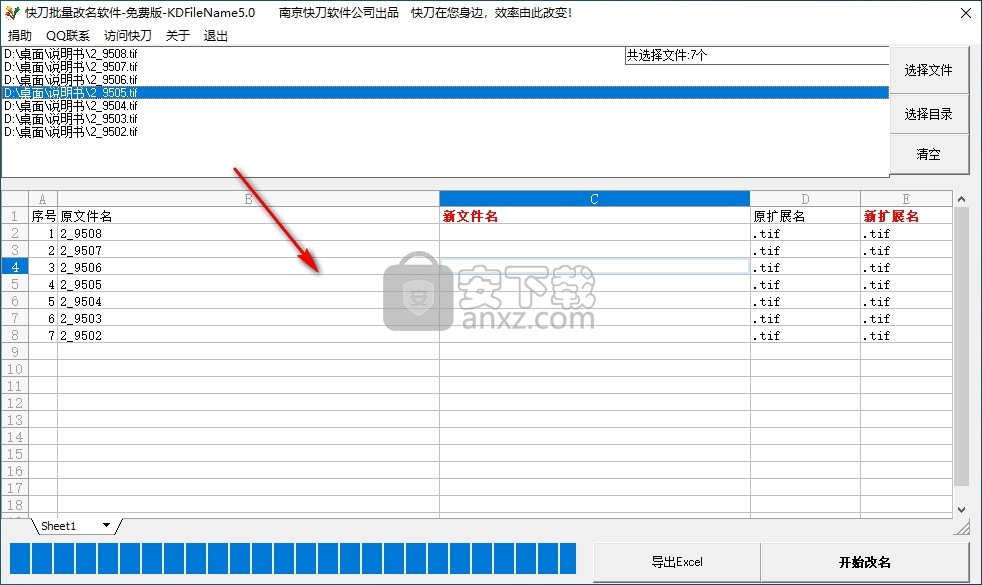
Task: Click the 选择目录 button
Action: point(929,114)
